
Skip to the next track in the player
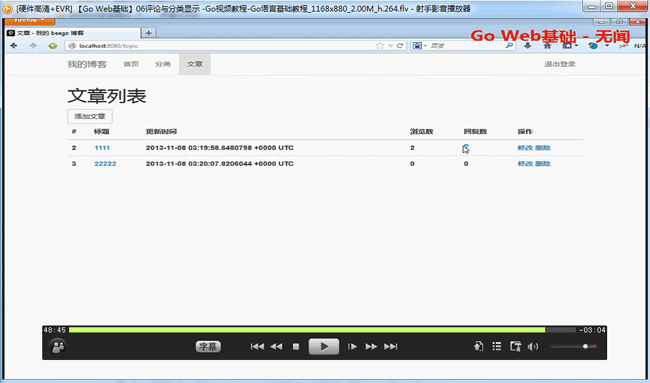(x=390, y=347)
